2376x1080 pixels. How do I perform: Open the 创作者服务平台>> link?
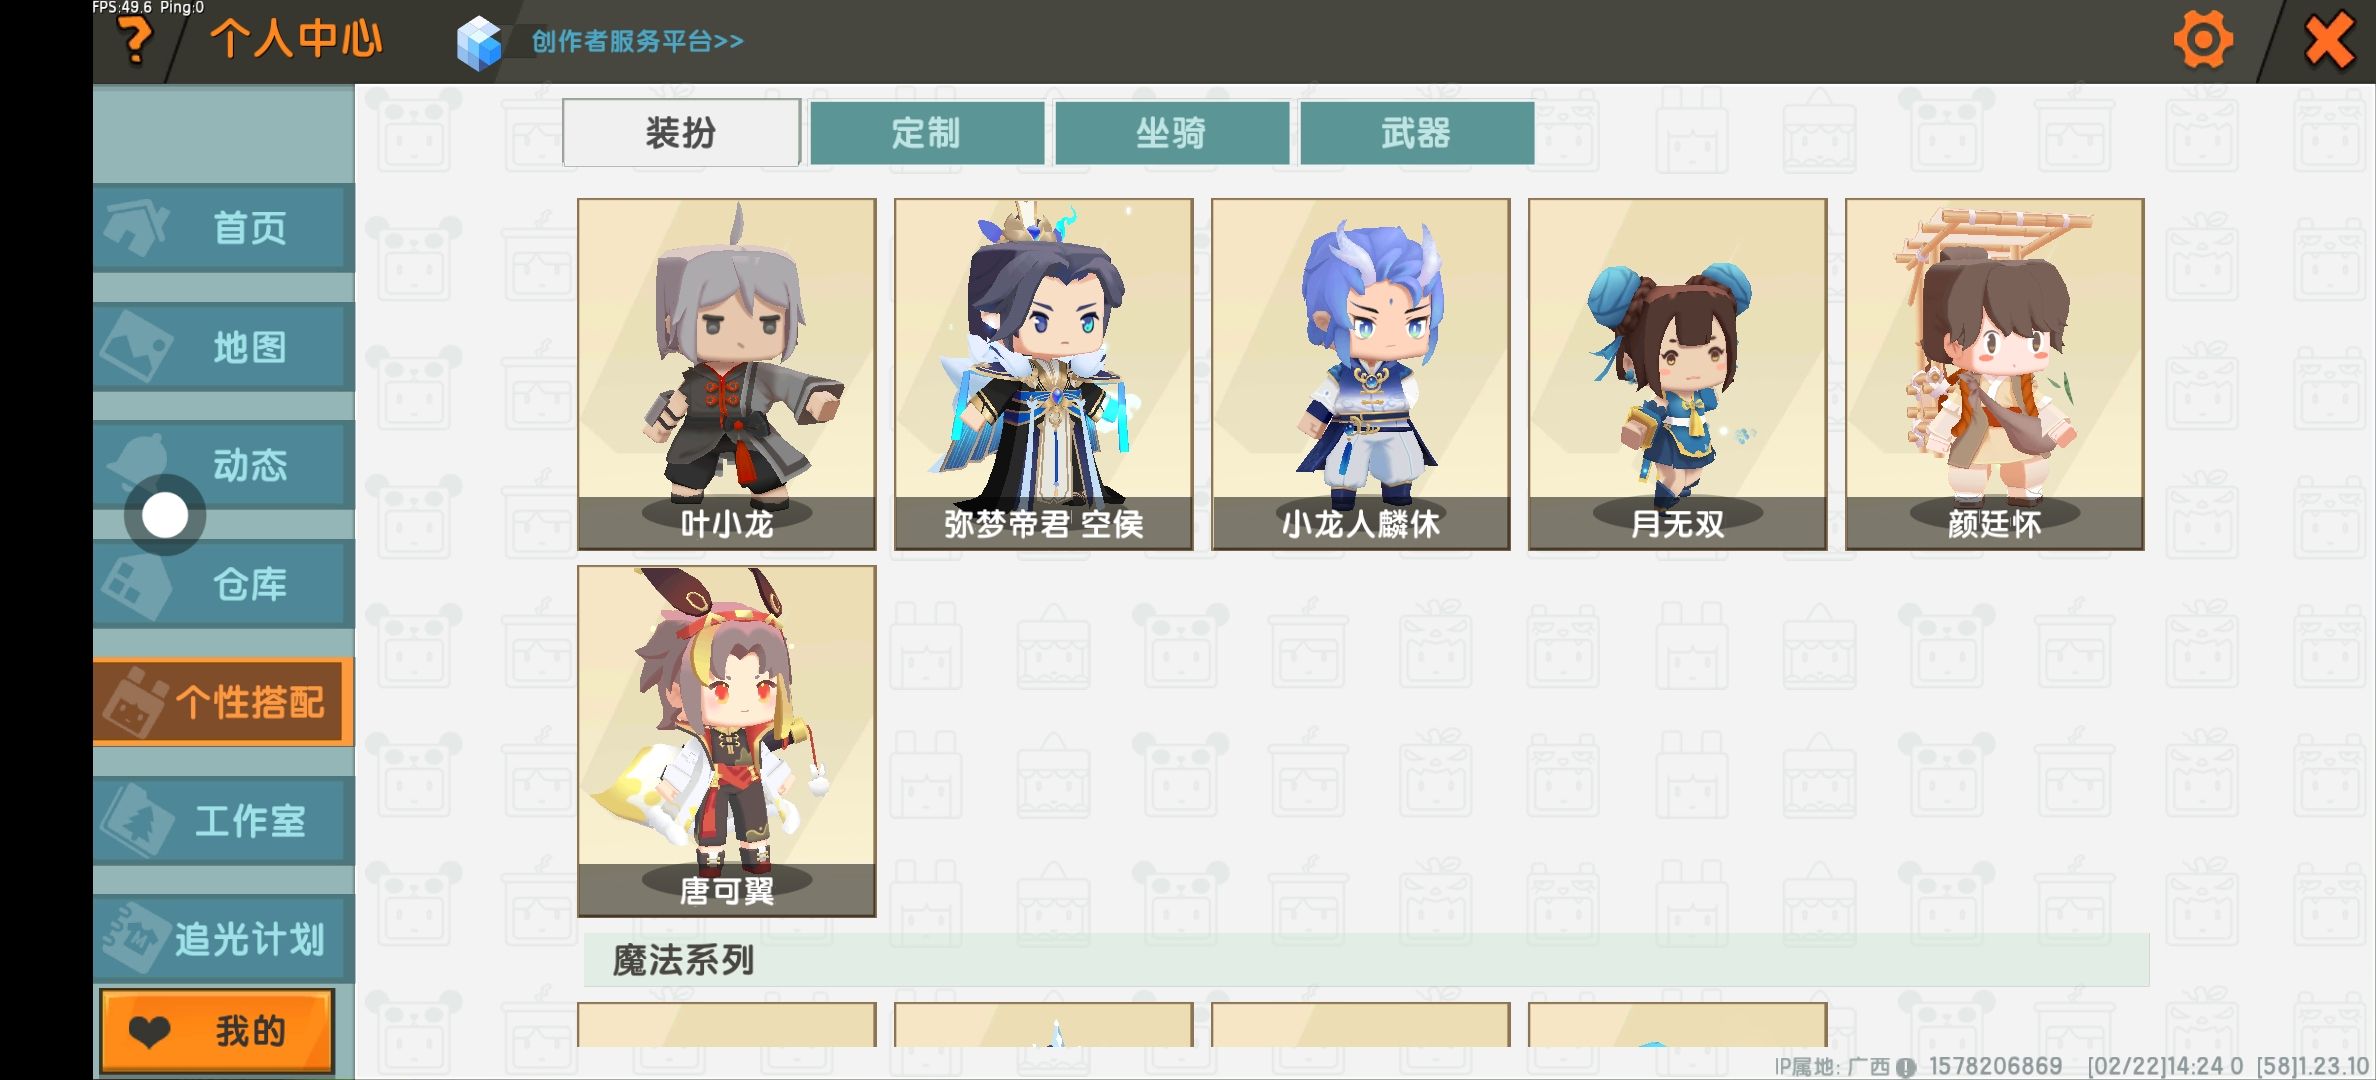coord(637,41)
